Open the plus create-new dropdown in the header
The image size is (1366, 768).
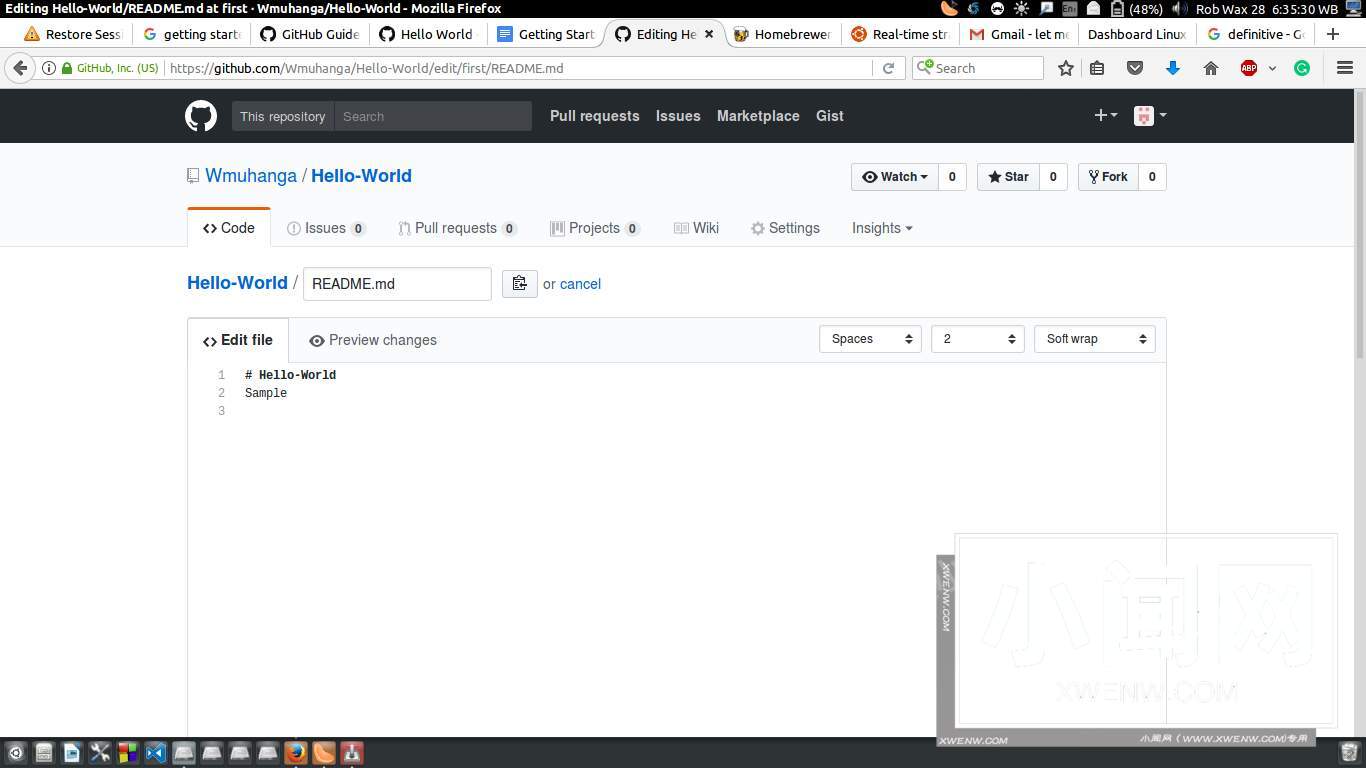coord(1105,115)
